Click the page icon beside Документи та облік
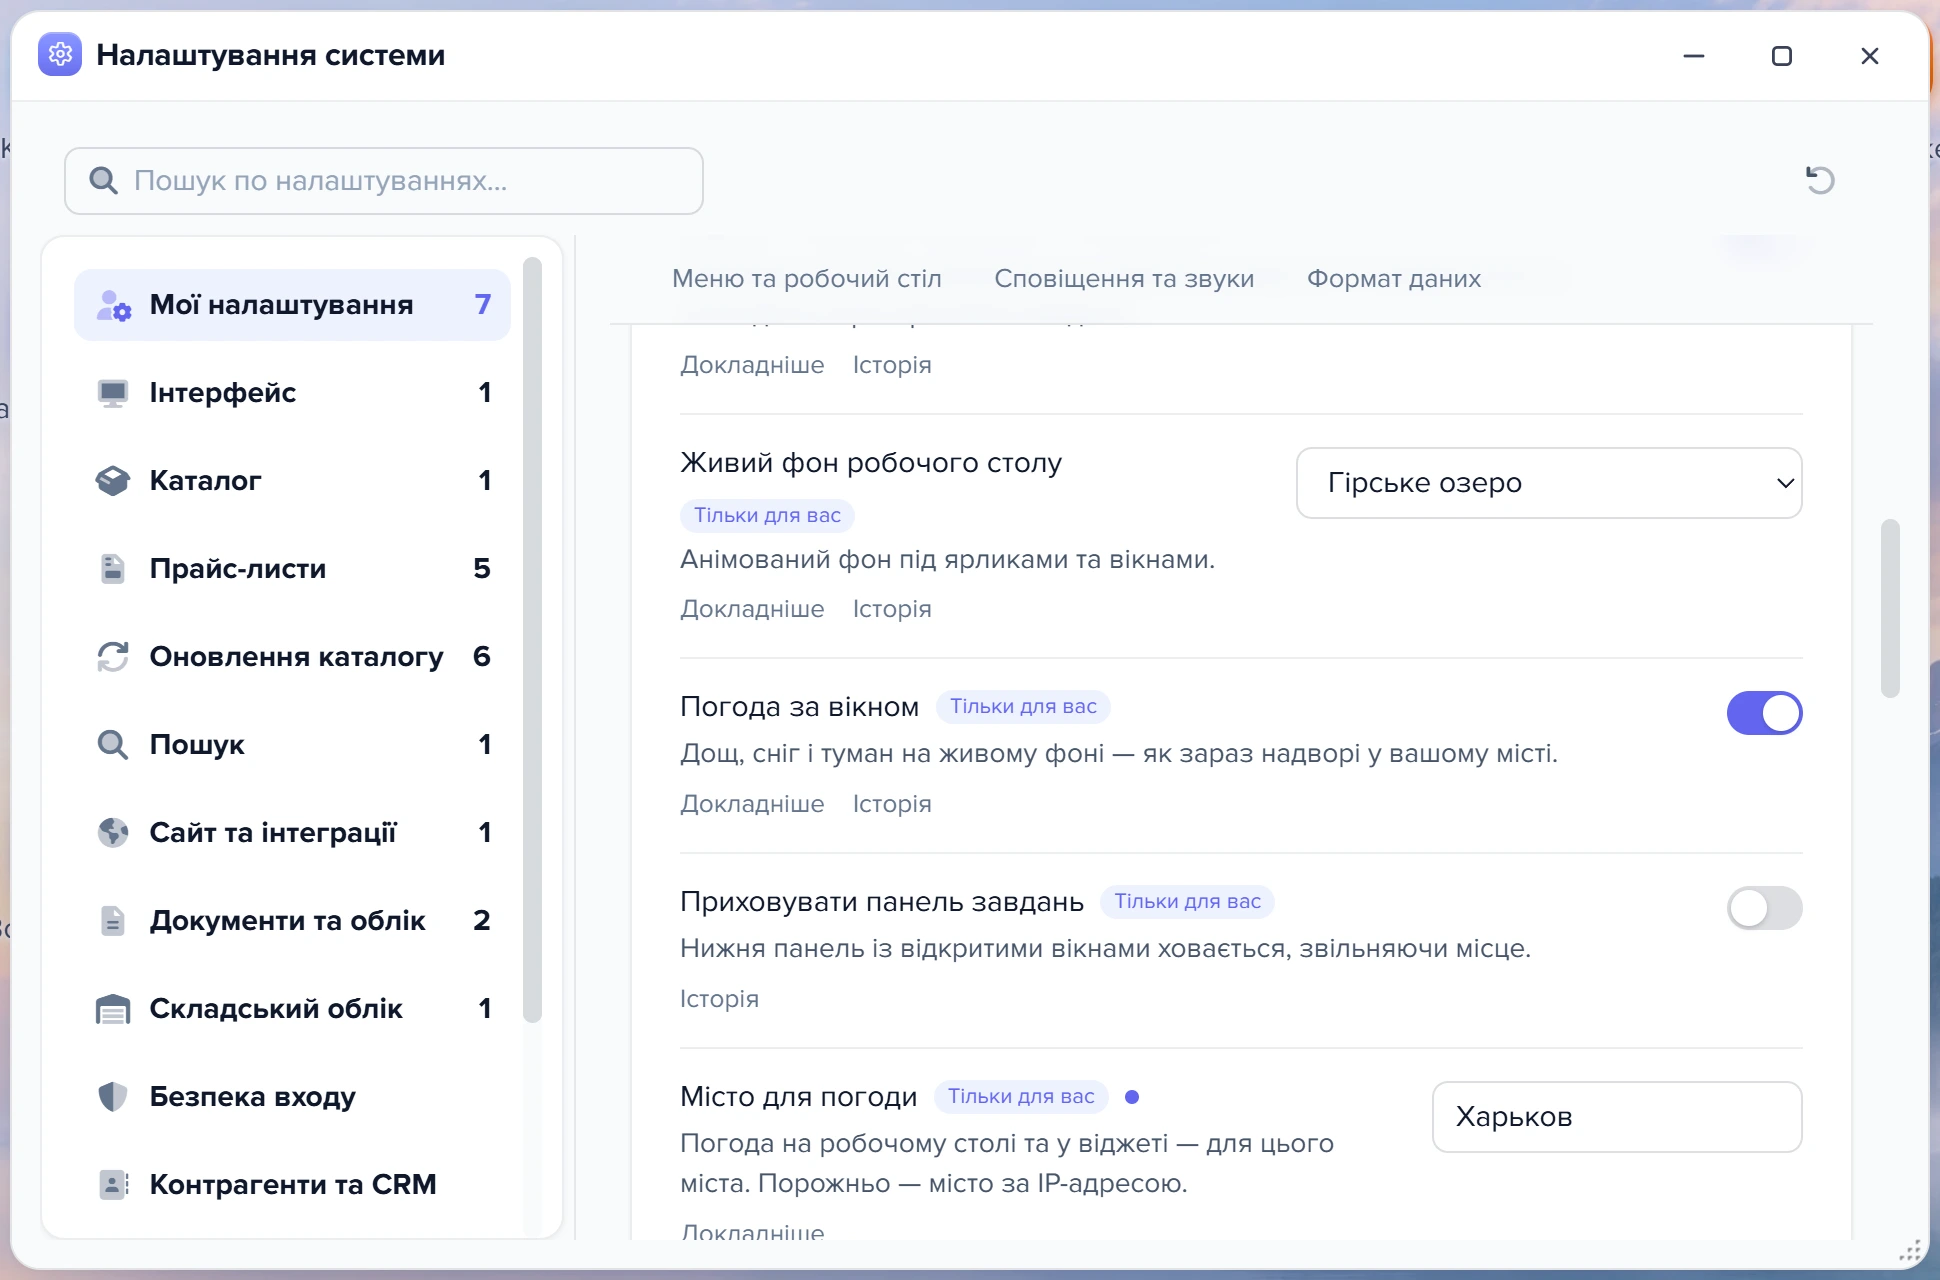This screenshot has height=1280, width=1940. (113, 921)
